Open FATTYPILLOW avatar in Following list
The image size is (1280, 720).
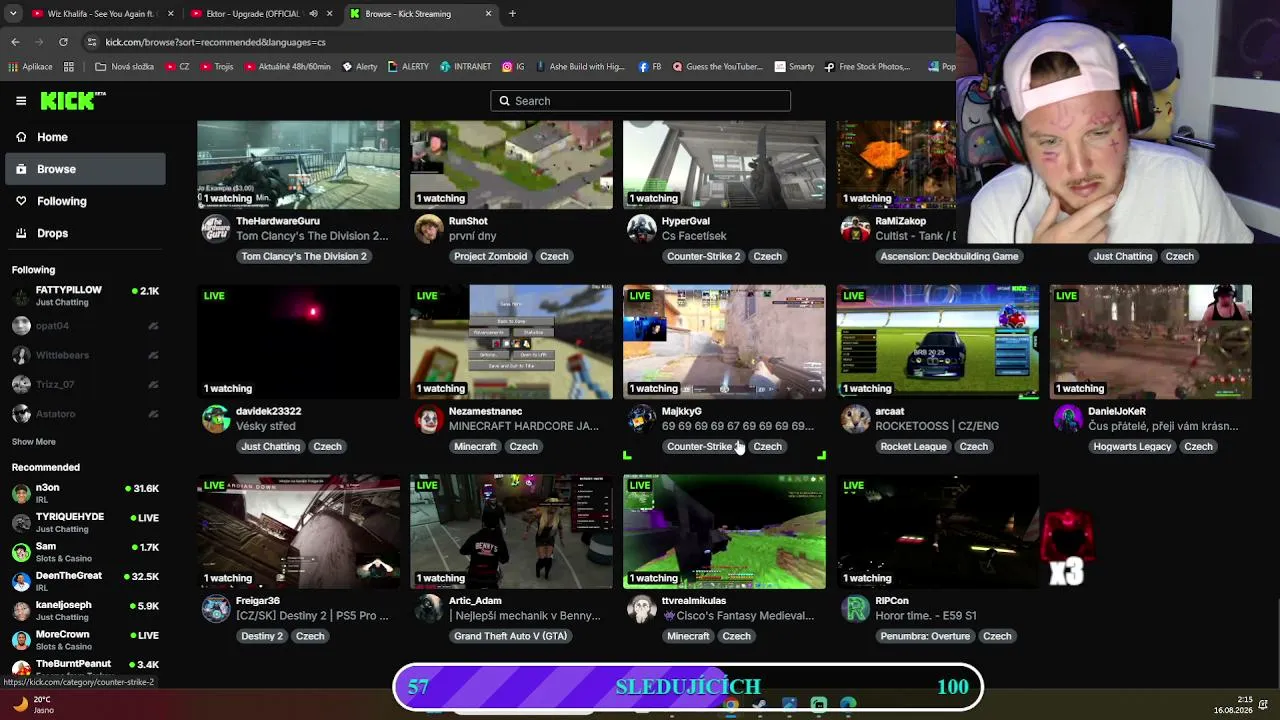[21, 296]
